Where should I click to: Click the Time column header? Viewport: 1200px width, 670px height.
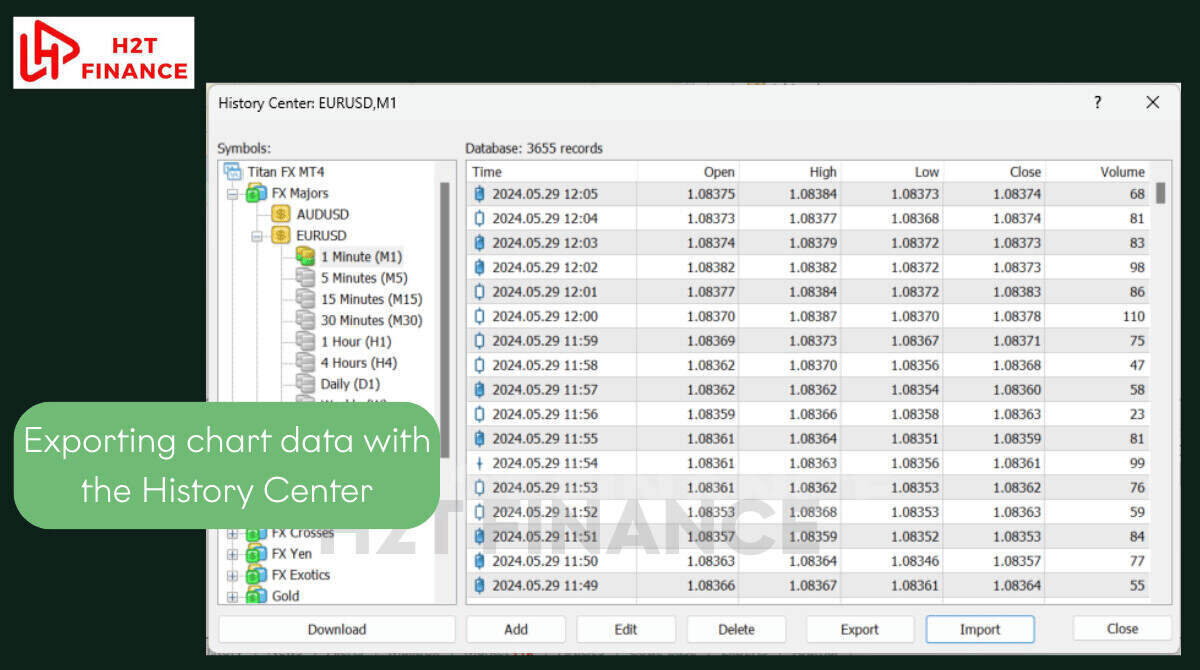pos(550,171)
